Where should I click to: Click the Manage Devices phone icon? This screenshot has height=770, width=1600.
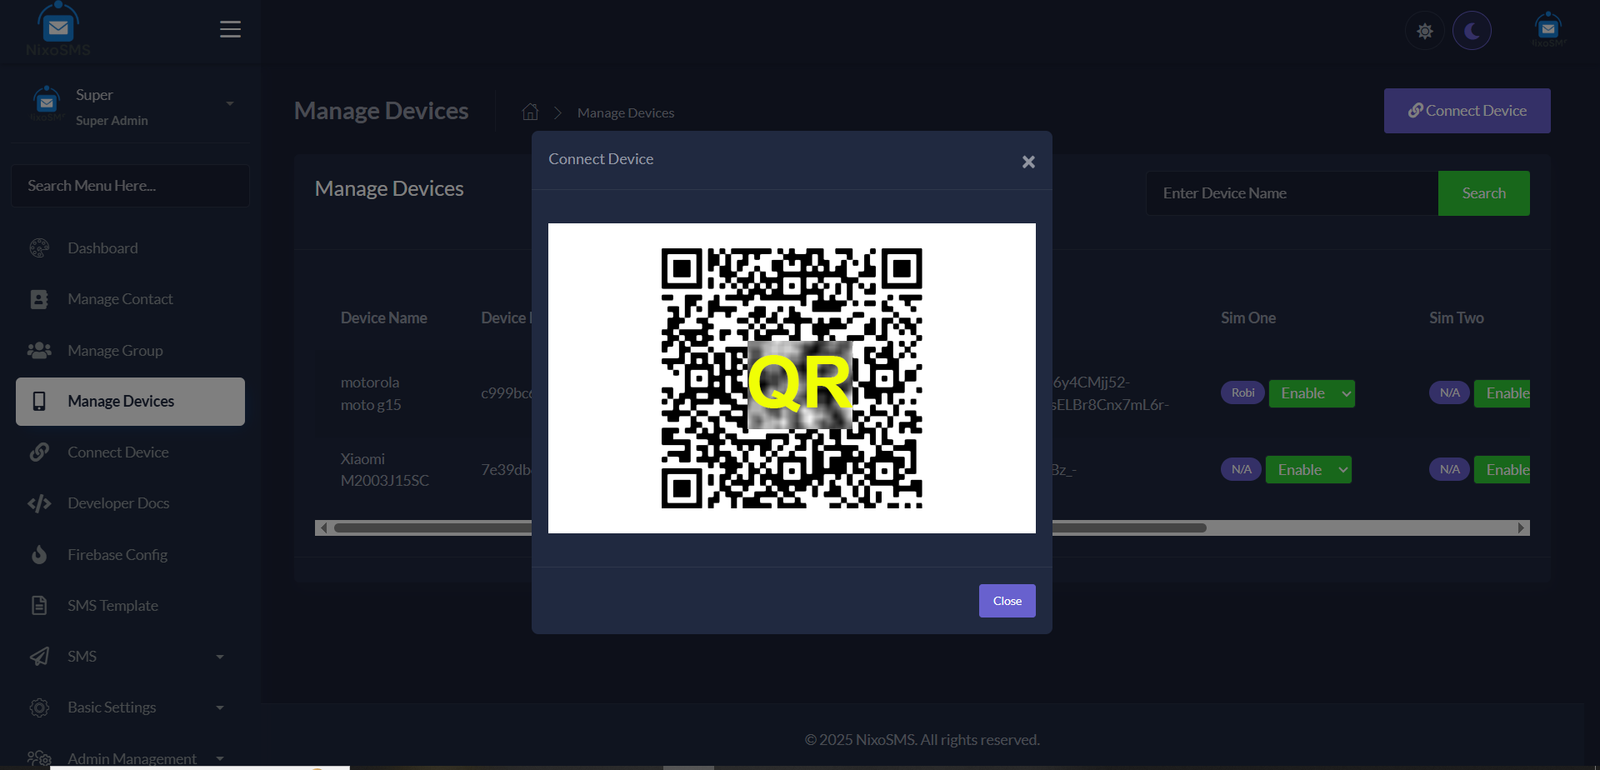click(x=39, y=401)
